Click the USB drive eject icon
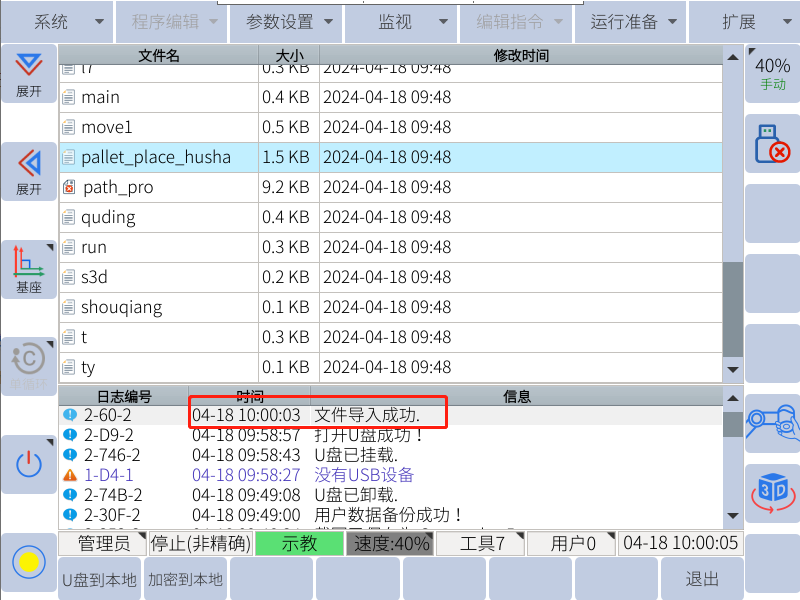The width and height of the screenshot is (800, 600). tap(772, 144)
